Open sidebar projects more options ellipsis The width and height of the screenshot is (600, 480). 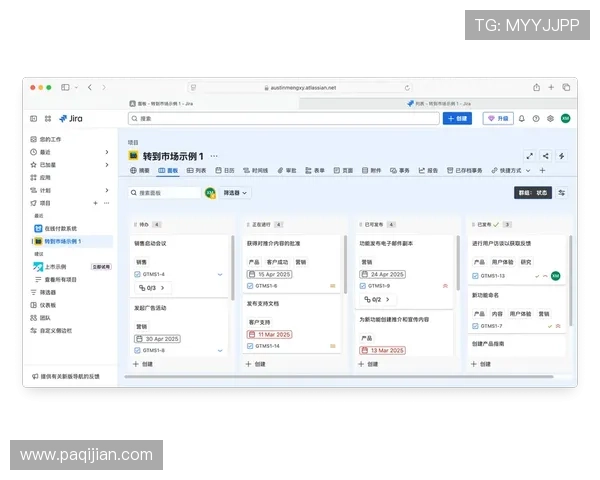pos(106,203)
